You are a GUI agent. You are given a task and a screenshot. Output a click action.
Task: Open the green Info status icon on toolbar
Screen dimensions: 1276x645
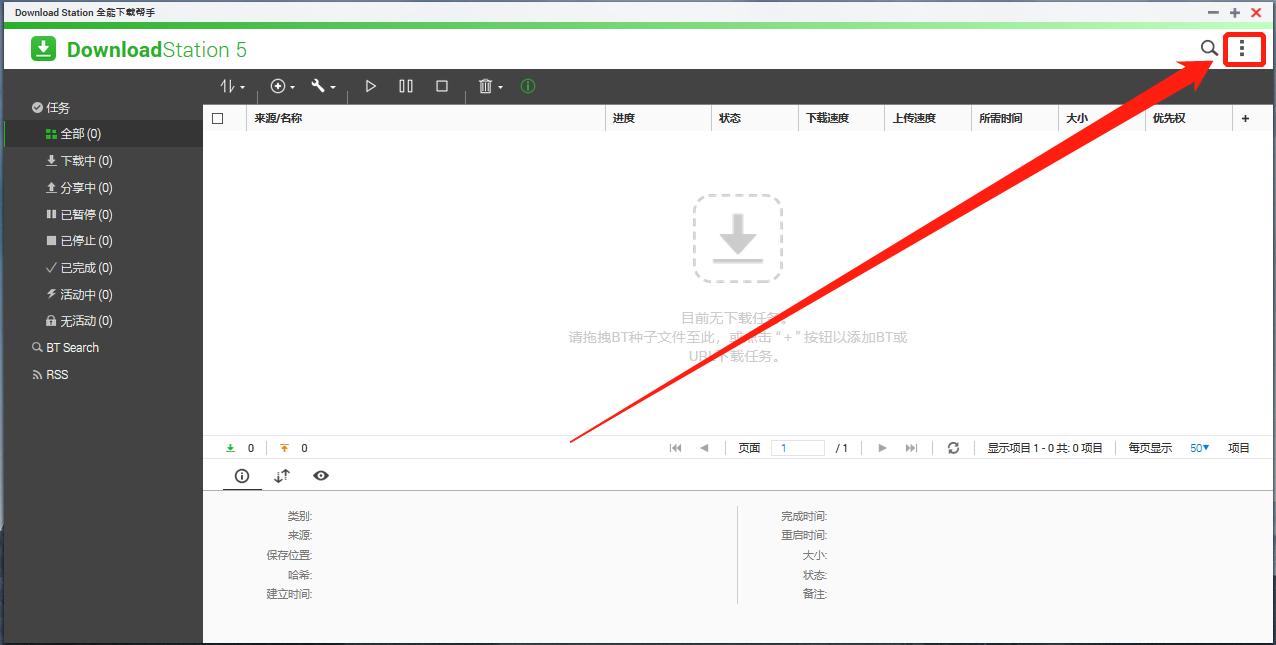[x=527, y=86]
